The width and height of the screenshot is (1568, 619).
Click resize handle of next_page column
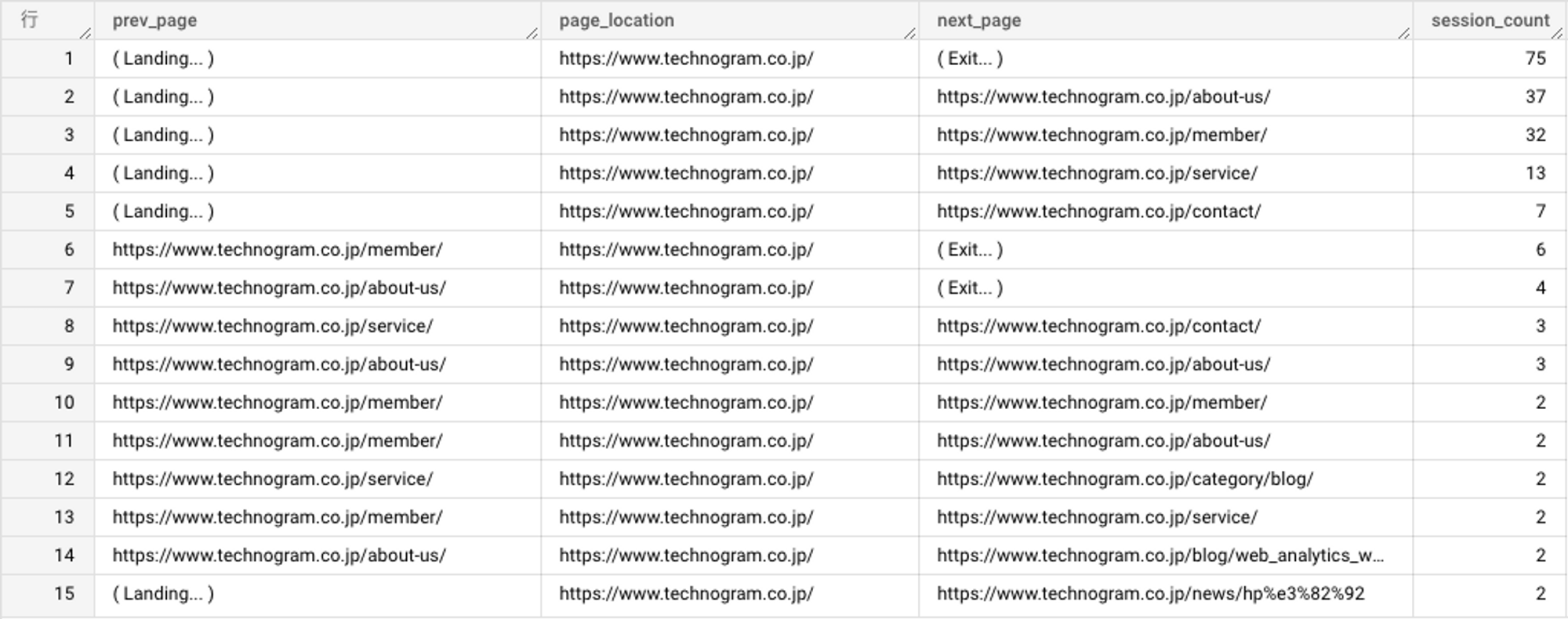point(1403,33)
